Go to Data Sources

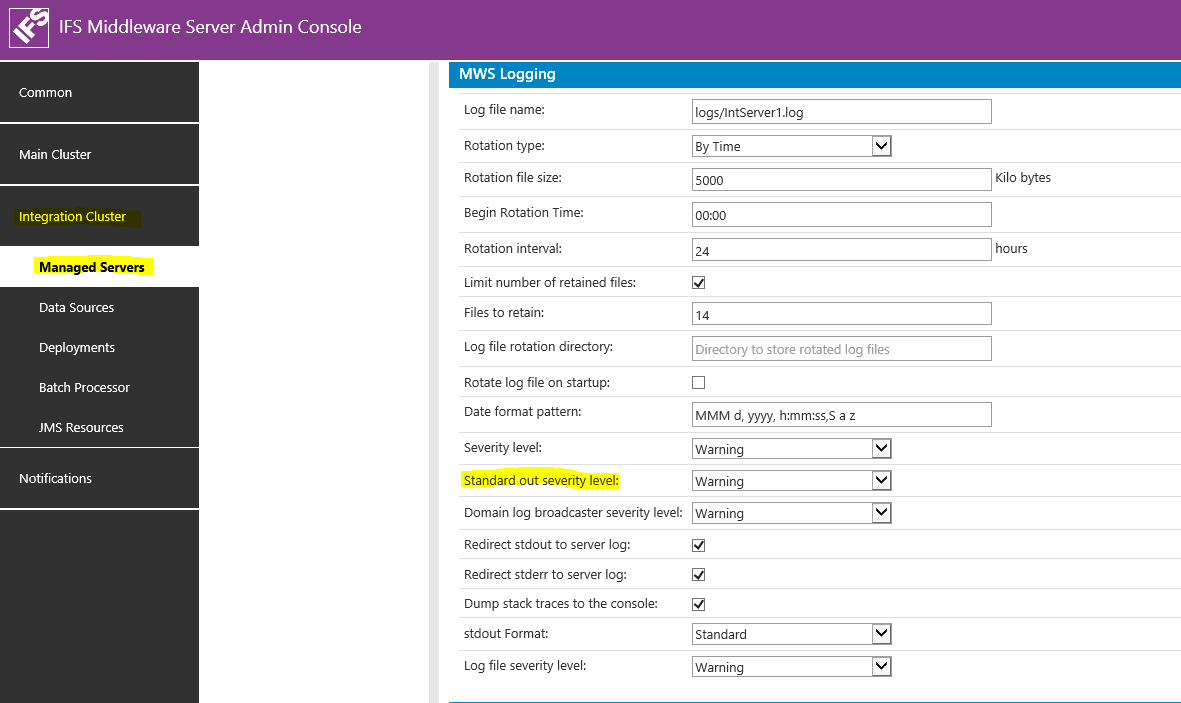pos(99,307)
